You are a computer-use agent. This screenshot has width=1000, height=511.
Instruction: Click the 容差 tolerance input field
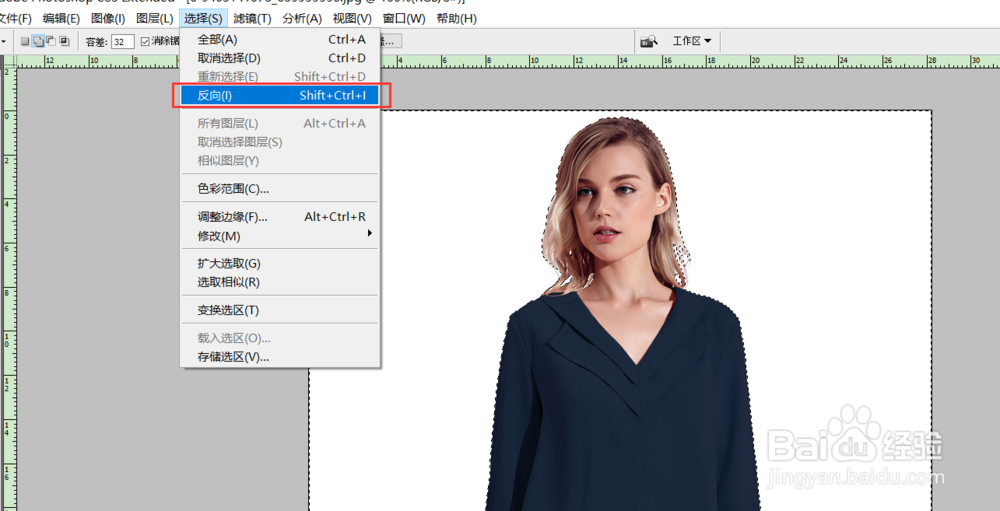coord(122,41)
